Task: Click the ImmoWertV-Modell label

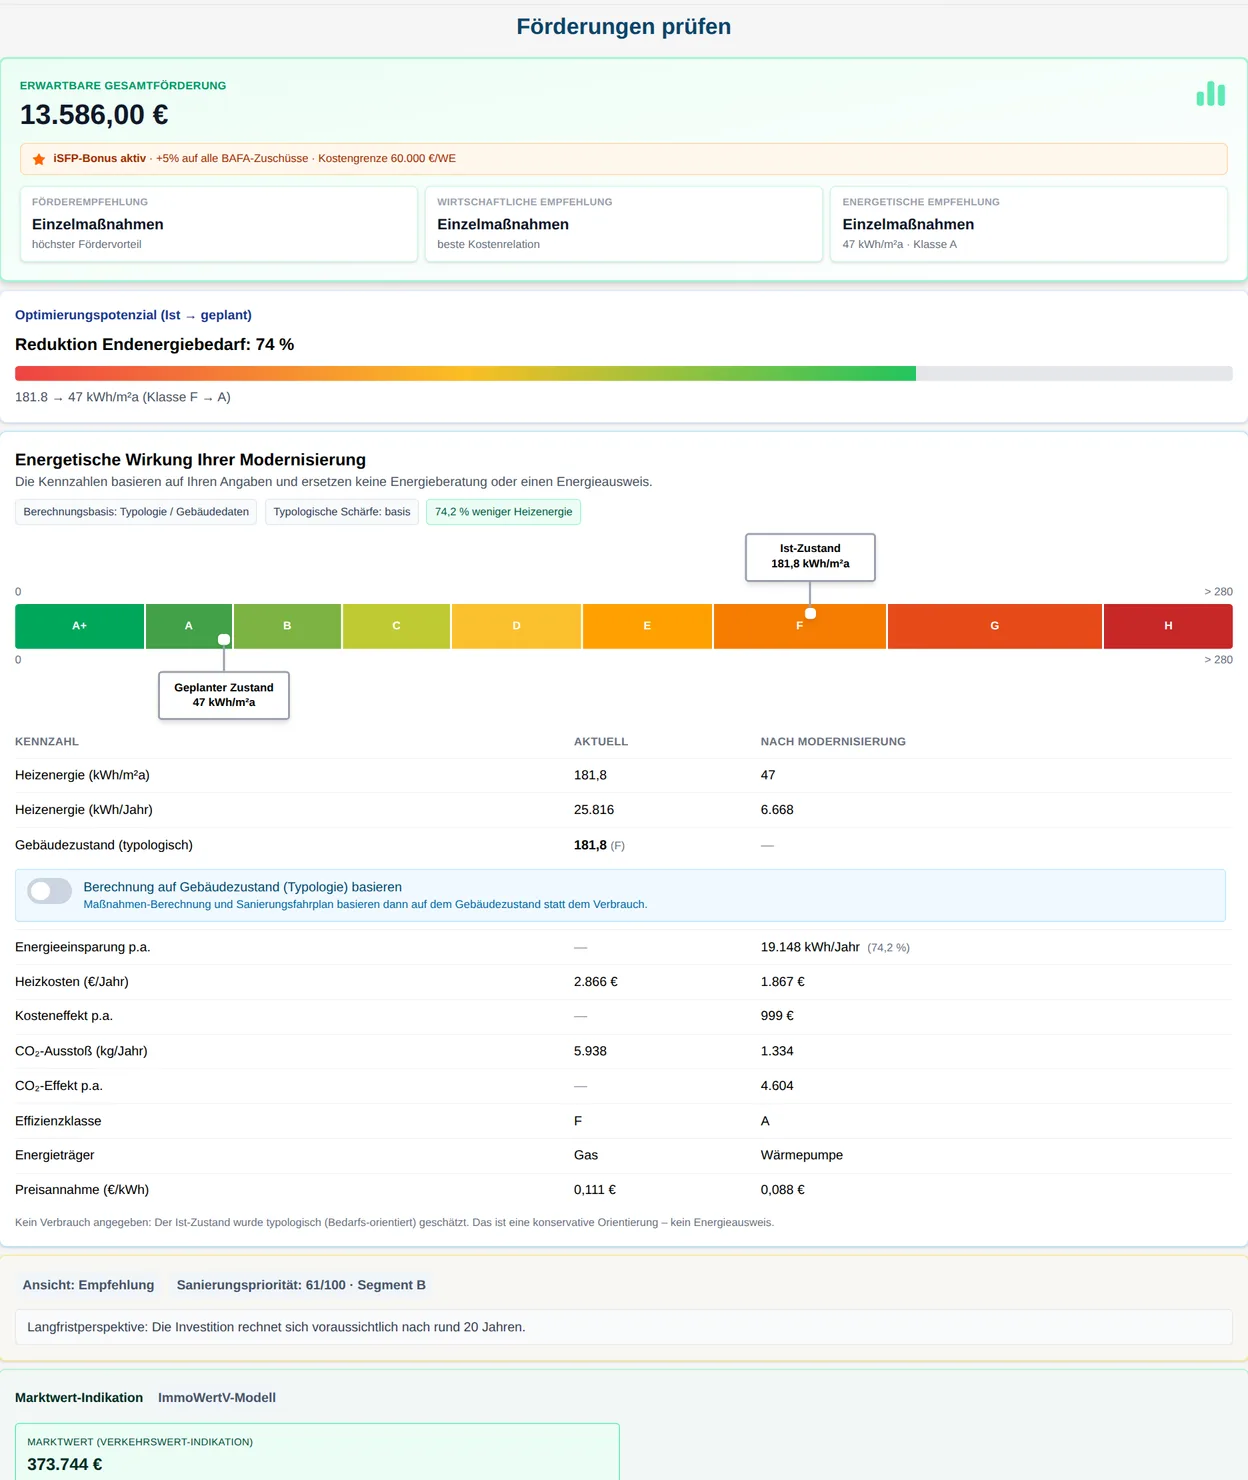Action: [x=217, y=1398]
